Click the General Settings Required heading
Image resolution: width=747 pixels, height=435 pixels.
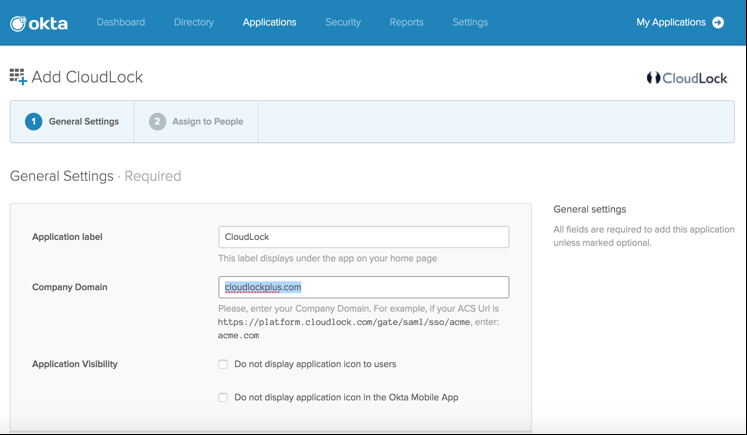point(95,176)
